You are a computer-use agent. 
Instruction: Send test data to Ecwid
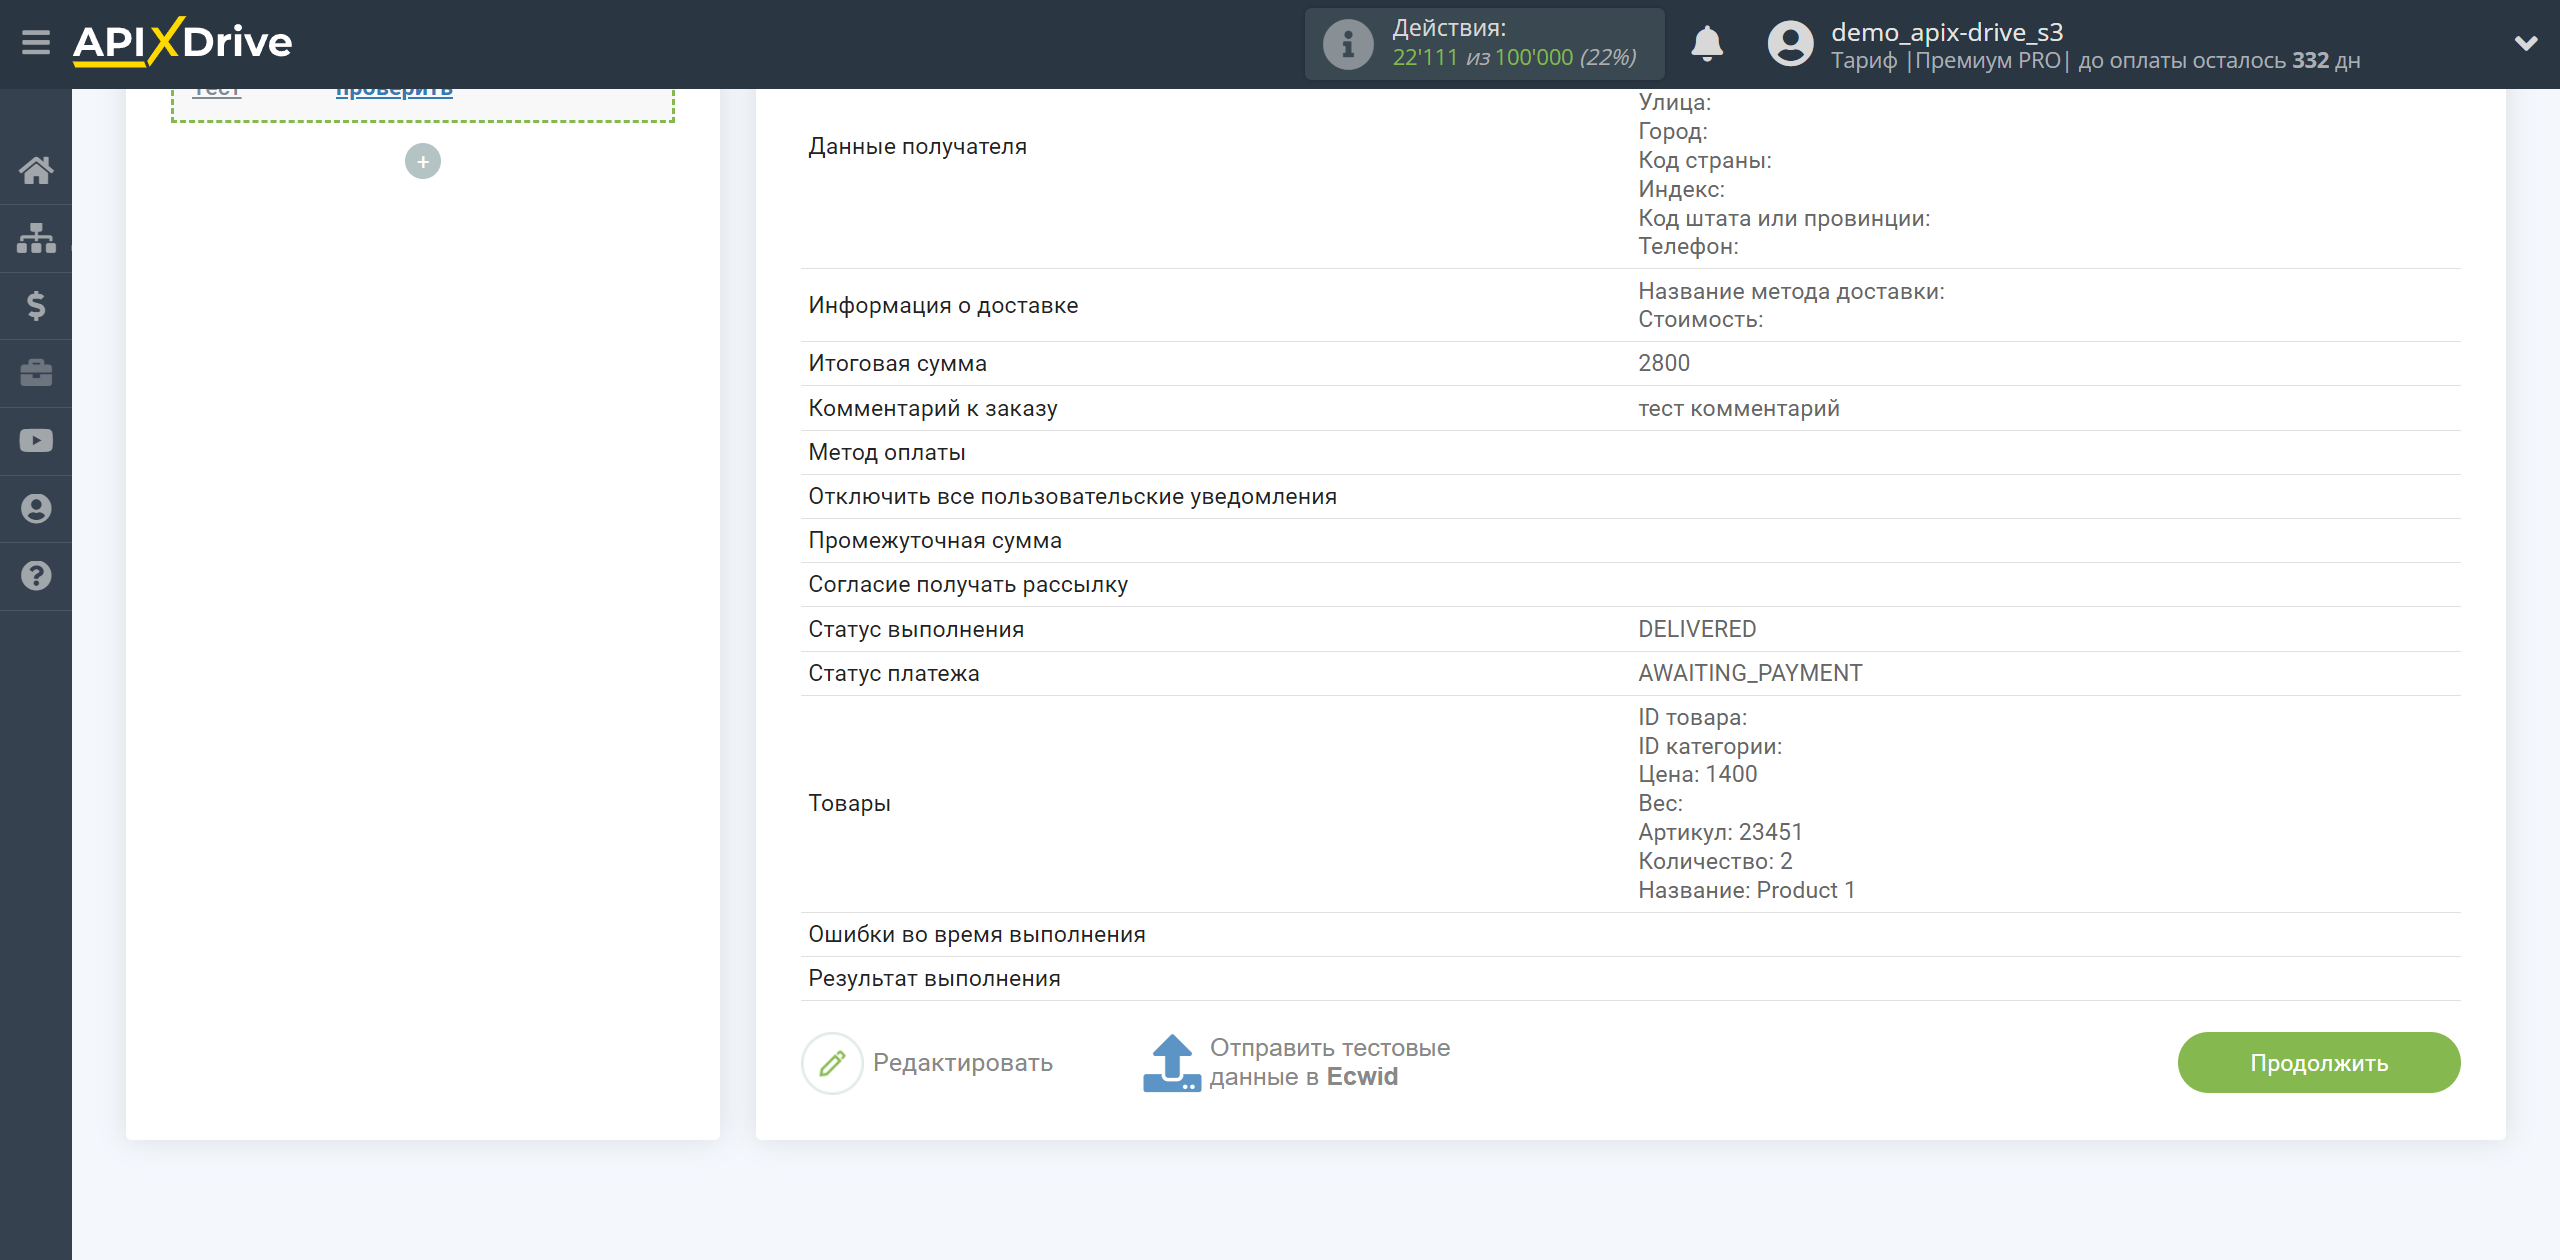click(x=1329, y=1062)
